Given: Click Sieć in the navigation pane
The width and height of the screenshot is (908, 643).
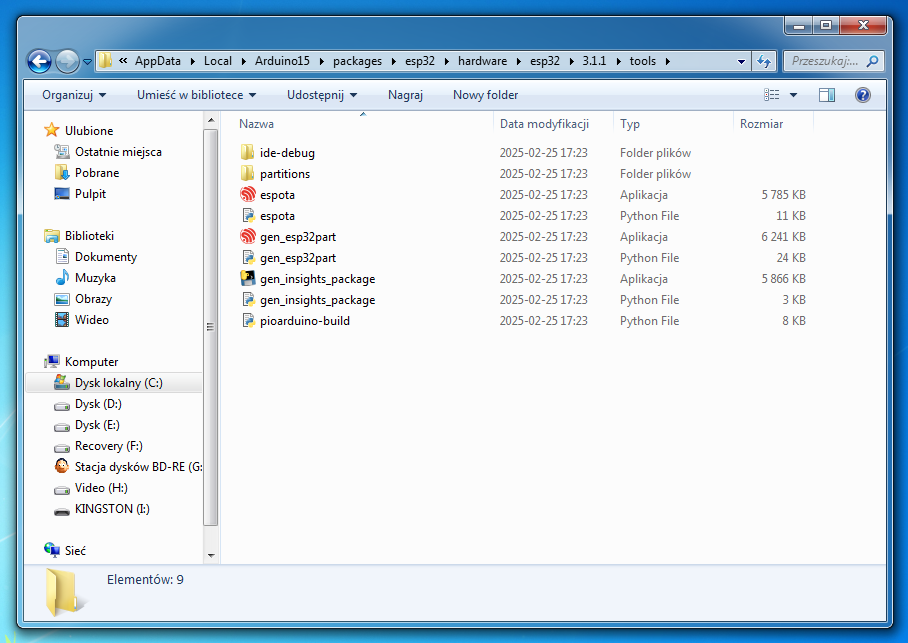Looking at the screenshot, I should point(75,551).
